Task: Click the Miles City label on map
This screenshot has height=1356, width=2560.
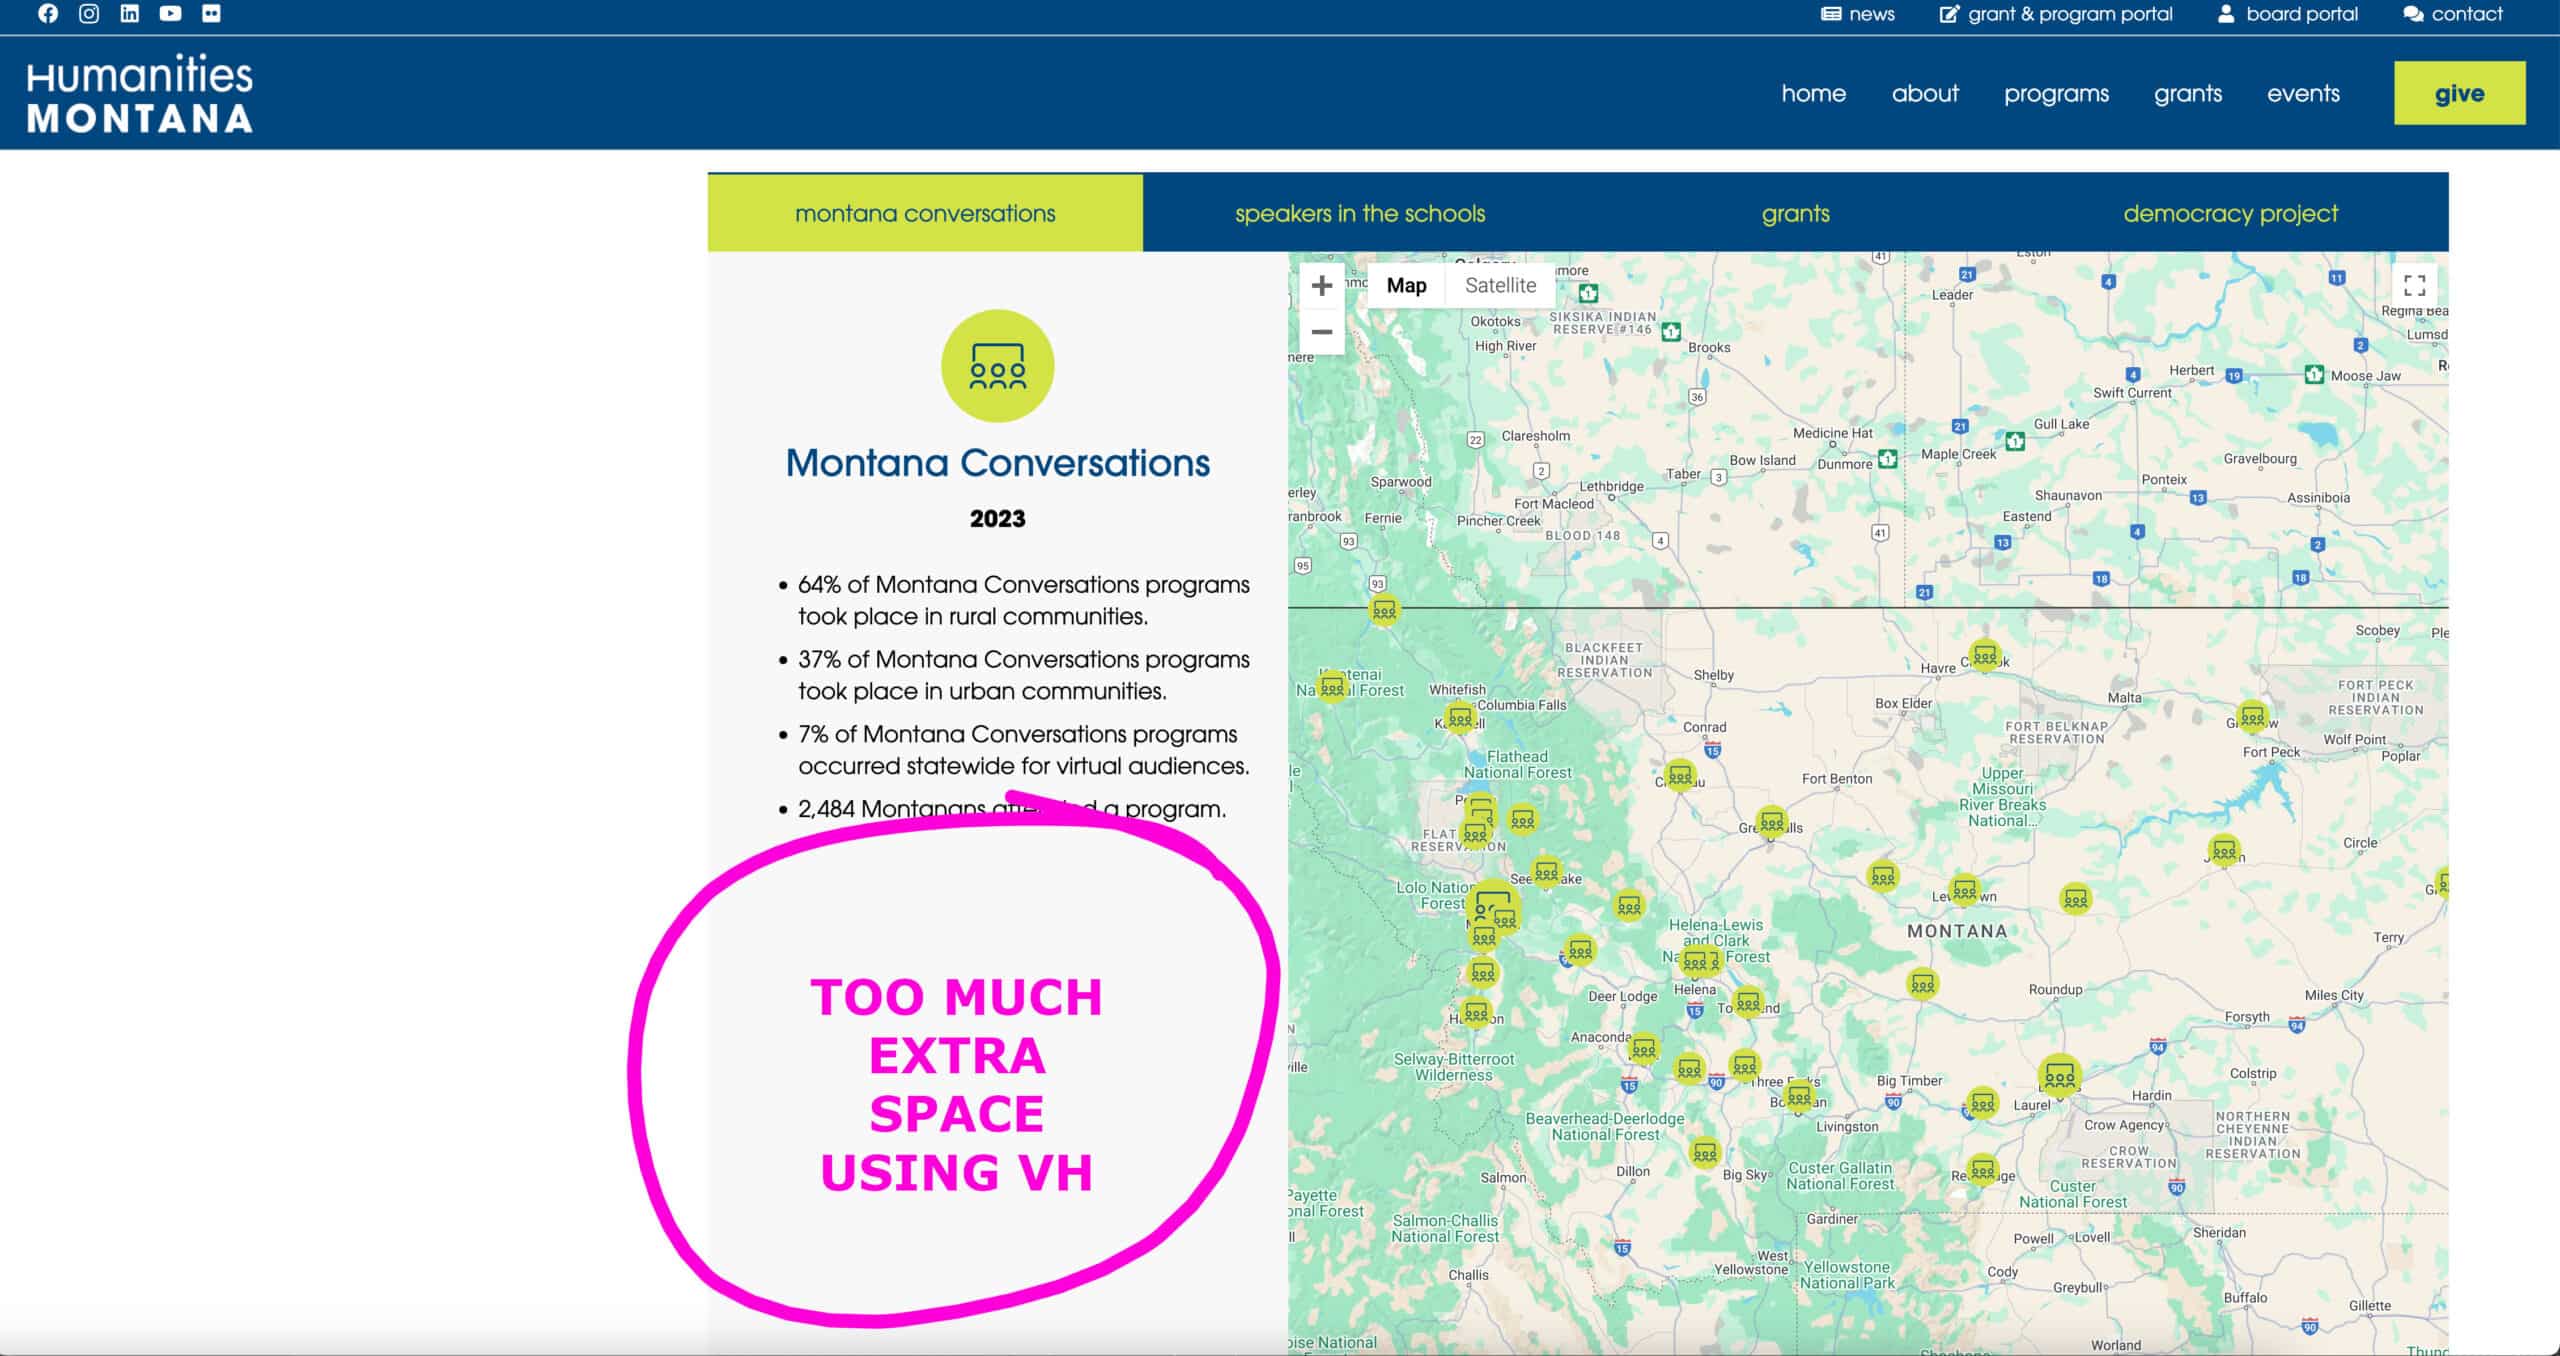Action: [x=2334, y=995]
